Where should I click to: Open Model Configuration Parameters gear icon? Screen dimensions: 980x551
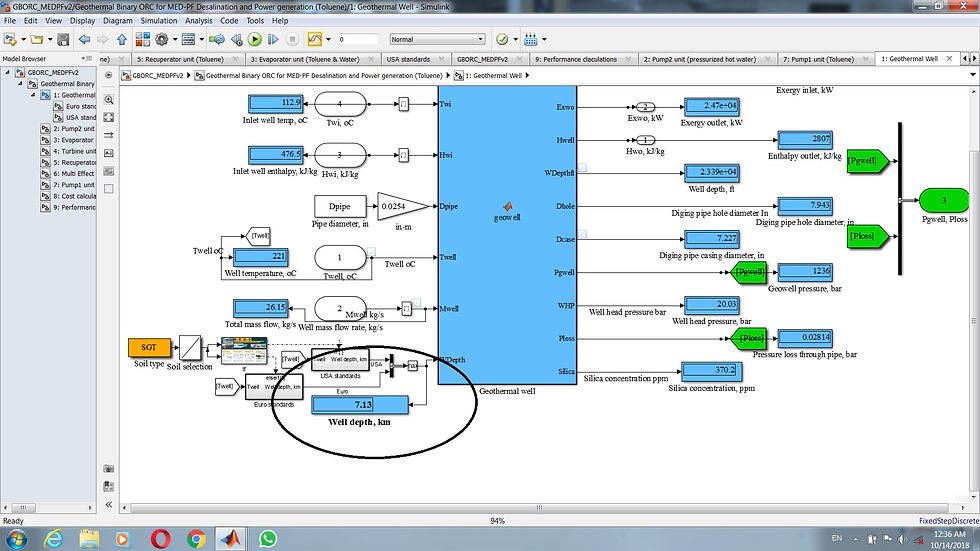coord(162,39)
